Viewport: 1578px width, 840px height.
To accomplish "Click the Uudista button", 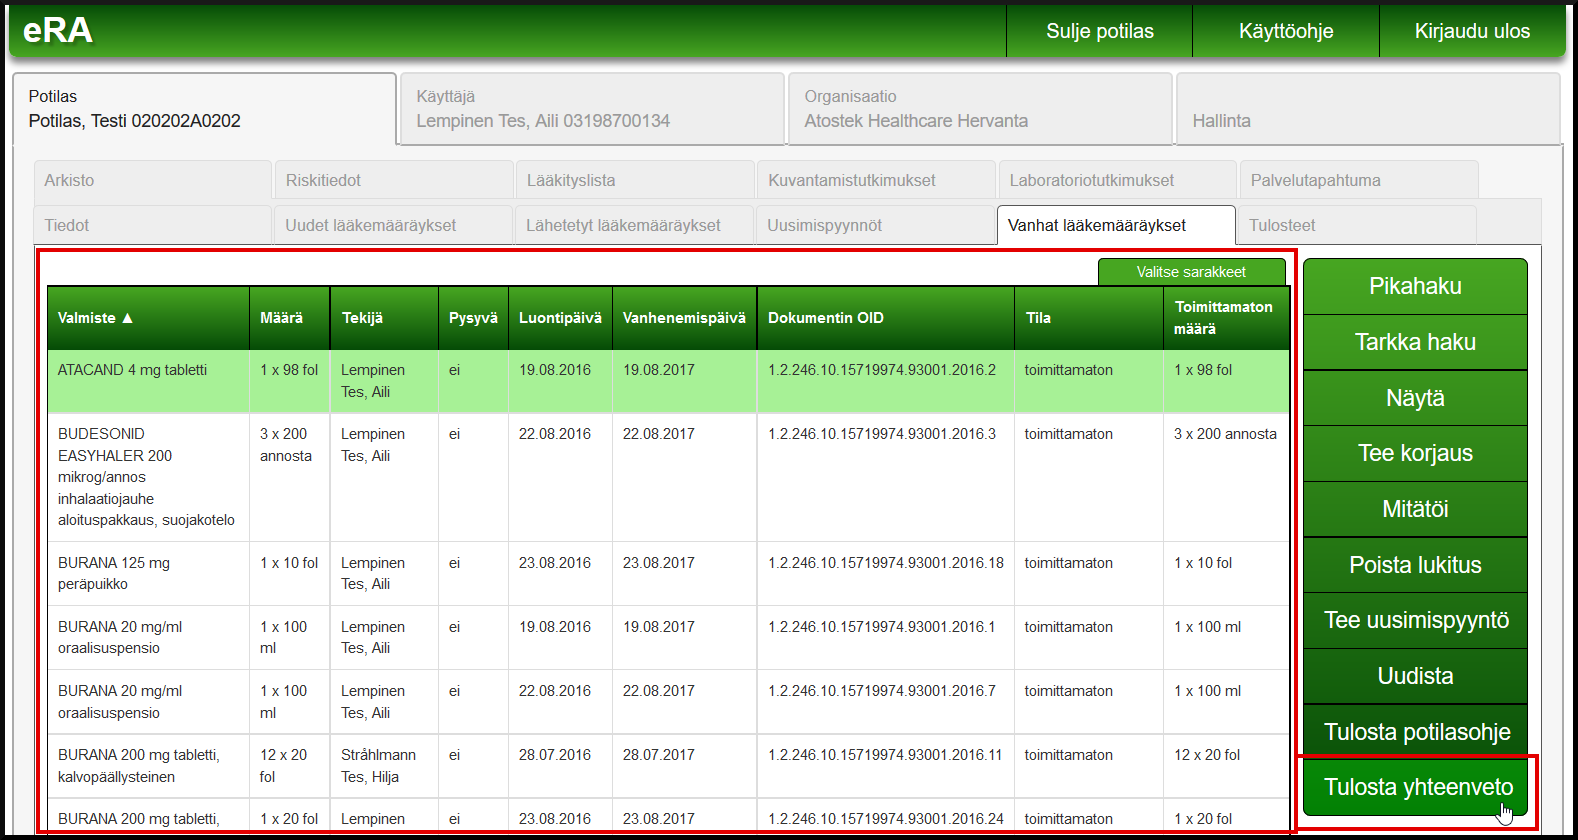I will click(1415, 676).
